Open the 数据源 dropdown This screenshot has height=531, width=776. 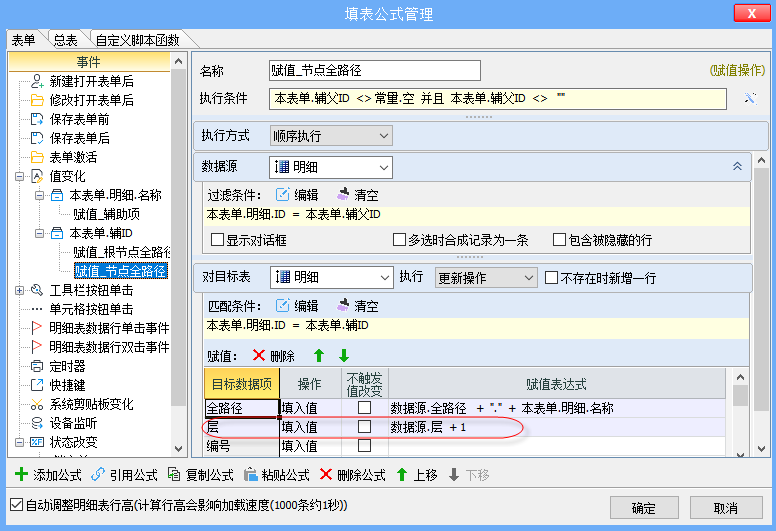click(x=331, y=167)
